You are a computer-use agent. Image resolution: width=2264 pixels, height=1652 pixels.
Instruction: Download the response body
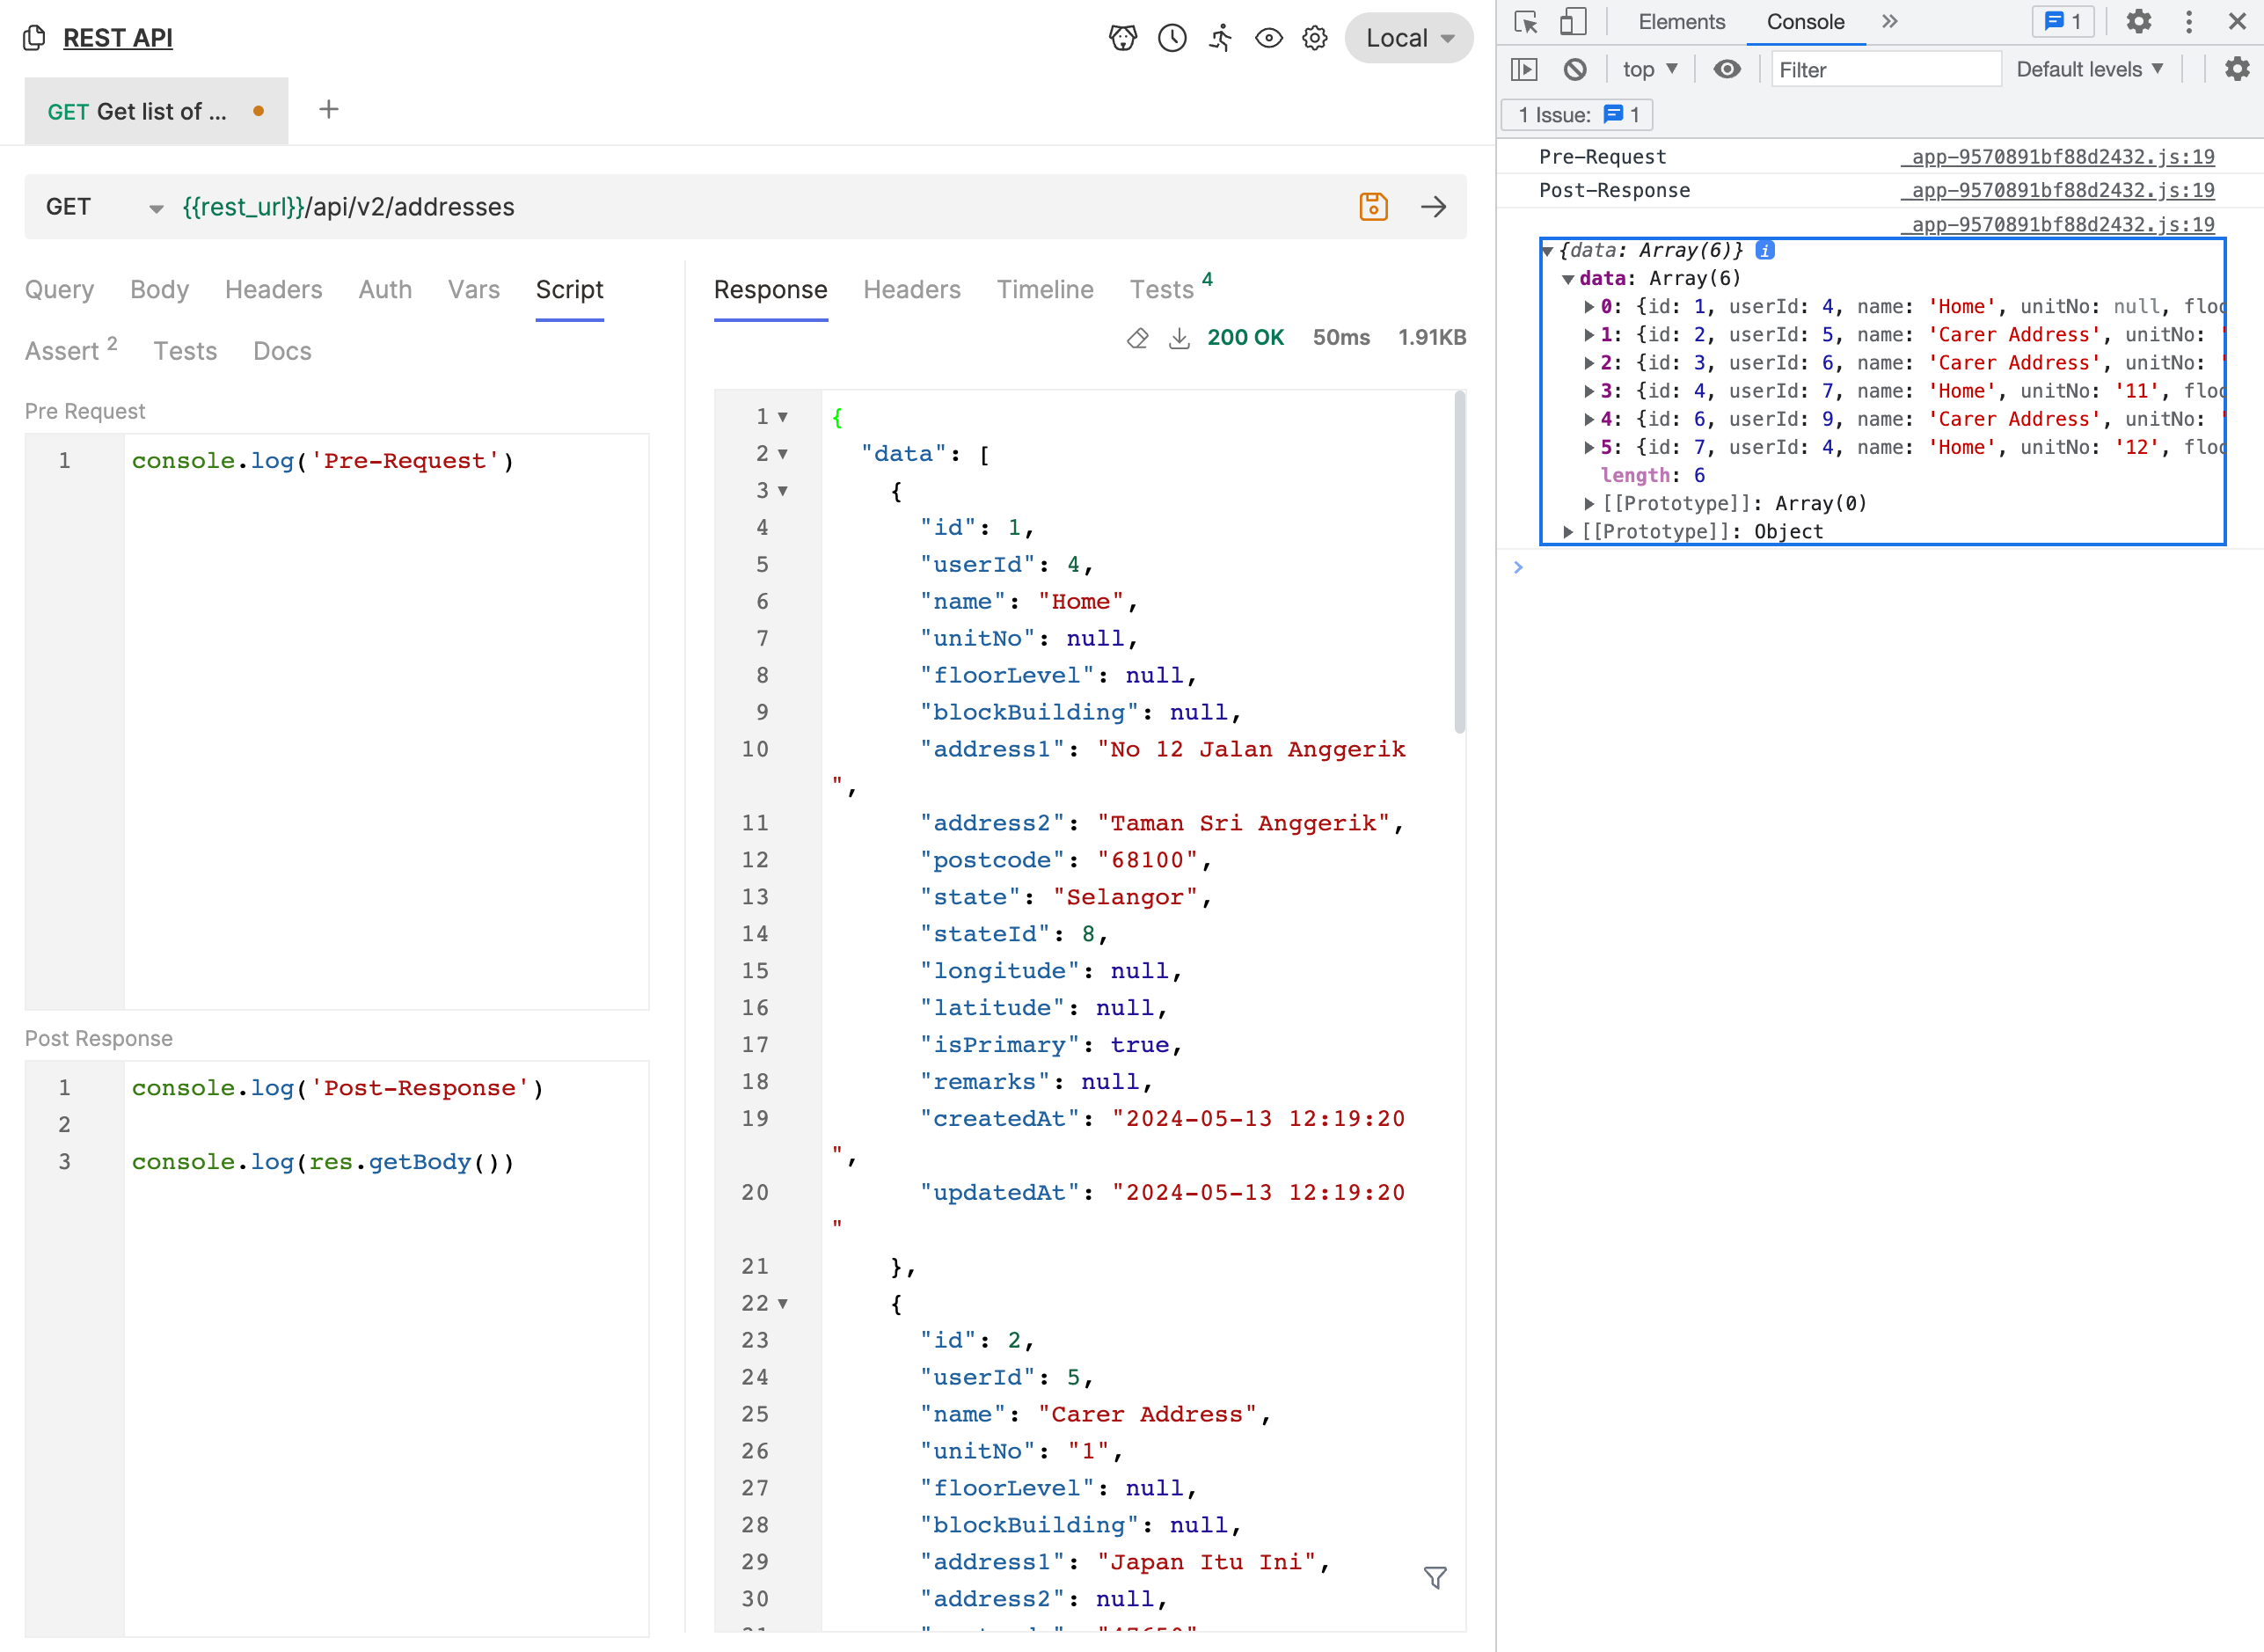pyautogui.click(x=1180, y=338)
